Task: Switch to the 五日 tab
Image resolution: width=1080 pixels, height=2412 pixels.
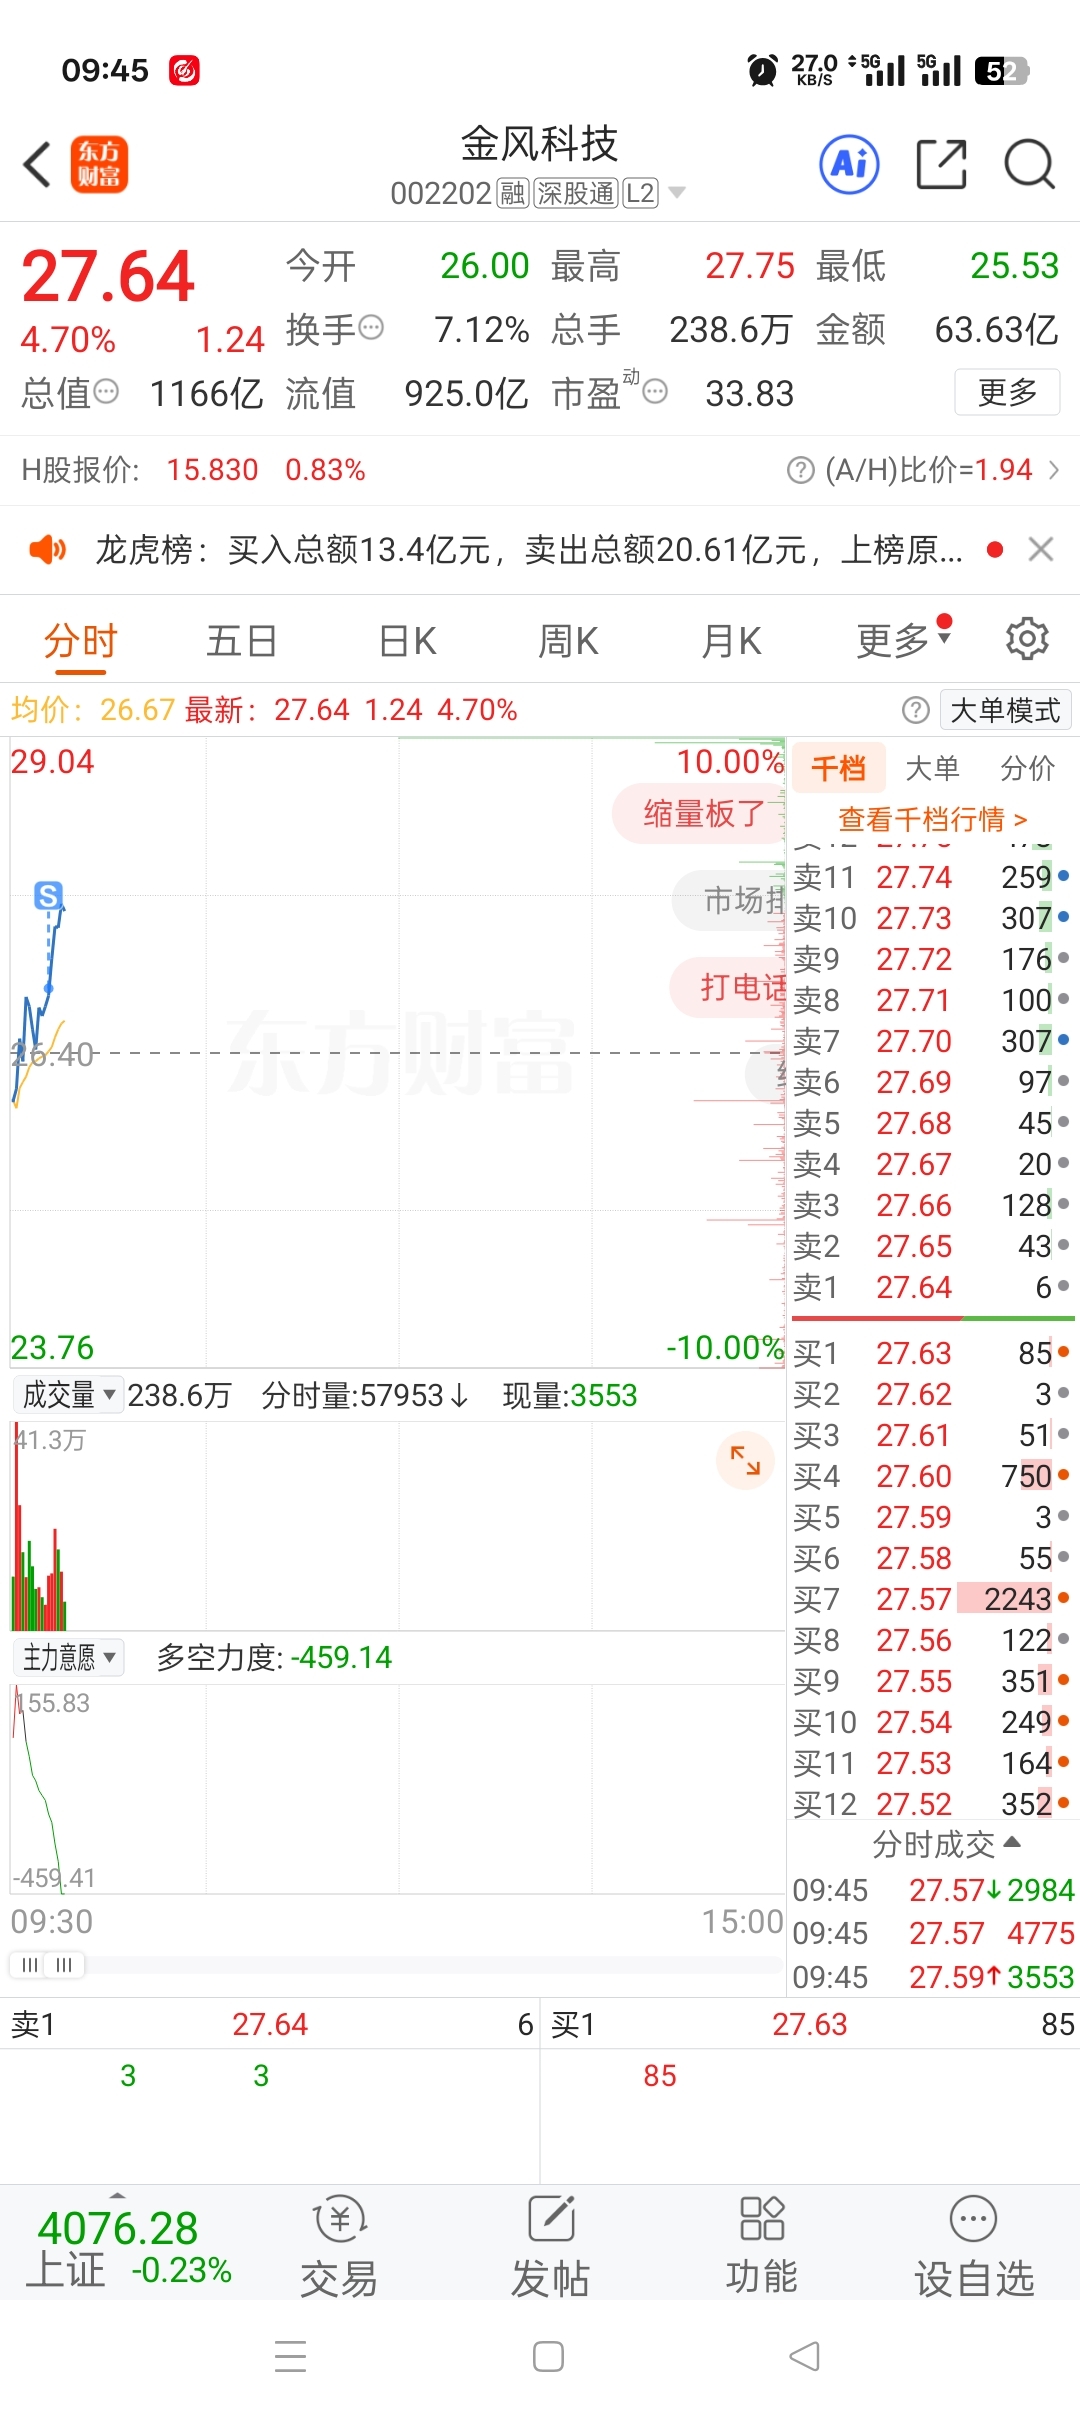Action: [241, 640]
